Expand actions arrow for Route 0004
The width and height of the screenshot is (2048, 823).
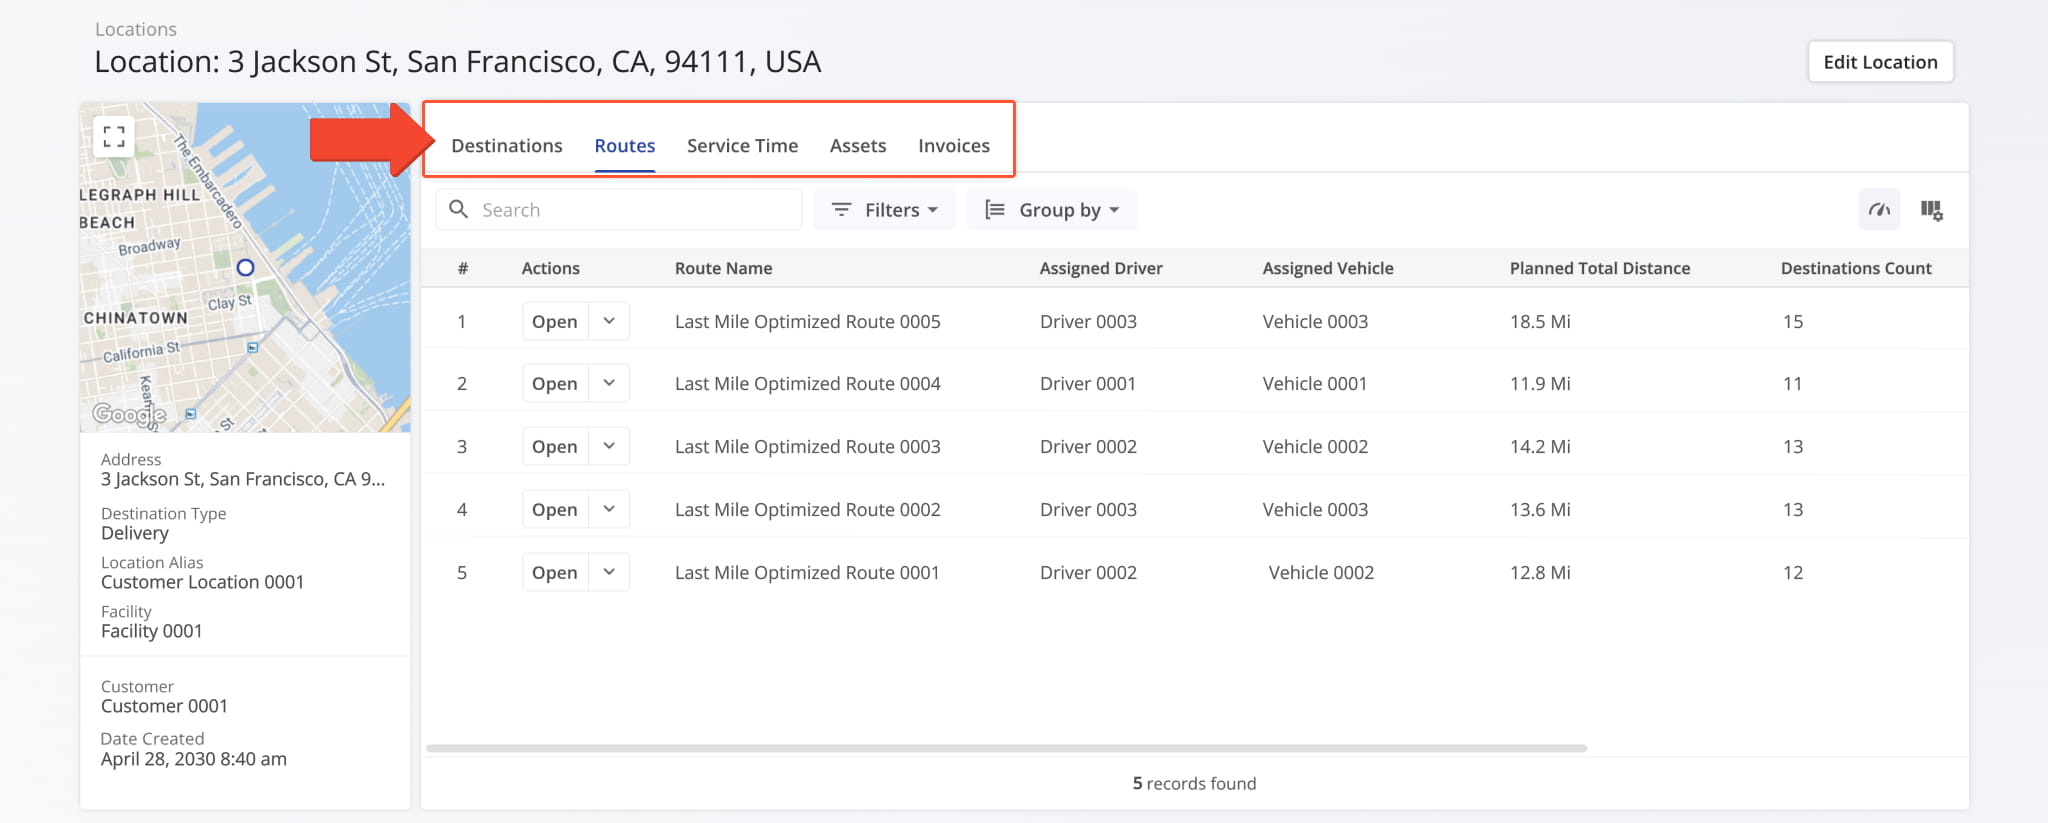click(x=609, y=383)
